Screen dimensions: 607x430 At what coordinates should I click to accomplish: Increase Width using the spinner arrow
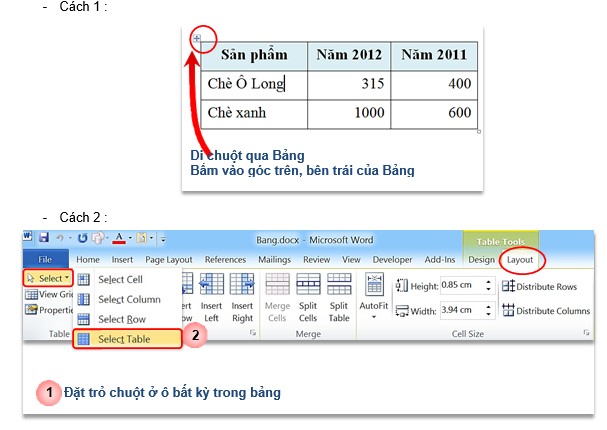tap(487, 307)
